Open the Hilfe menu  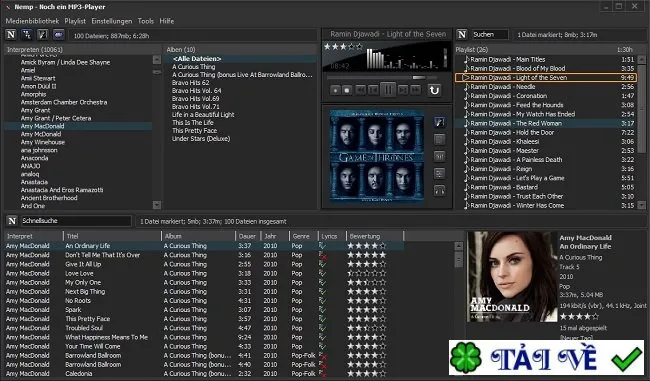point(167,21)
